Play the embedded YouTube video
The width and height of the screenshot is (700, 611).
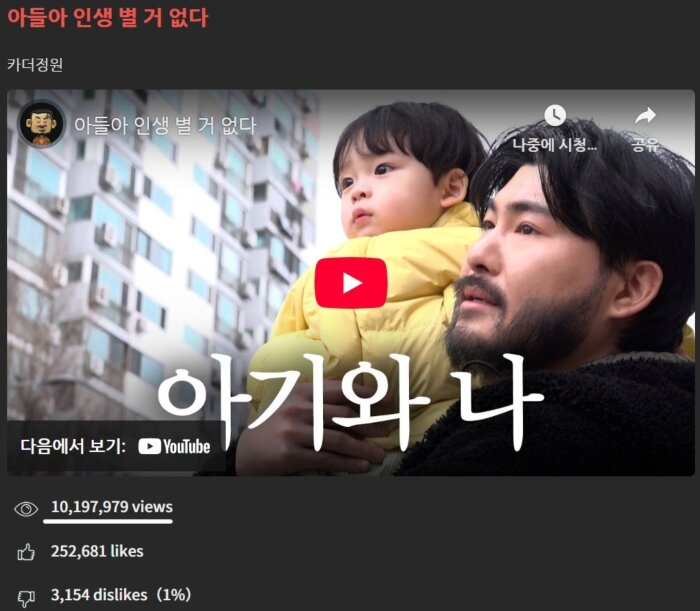[350, 283]
